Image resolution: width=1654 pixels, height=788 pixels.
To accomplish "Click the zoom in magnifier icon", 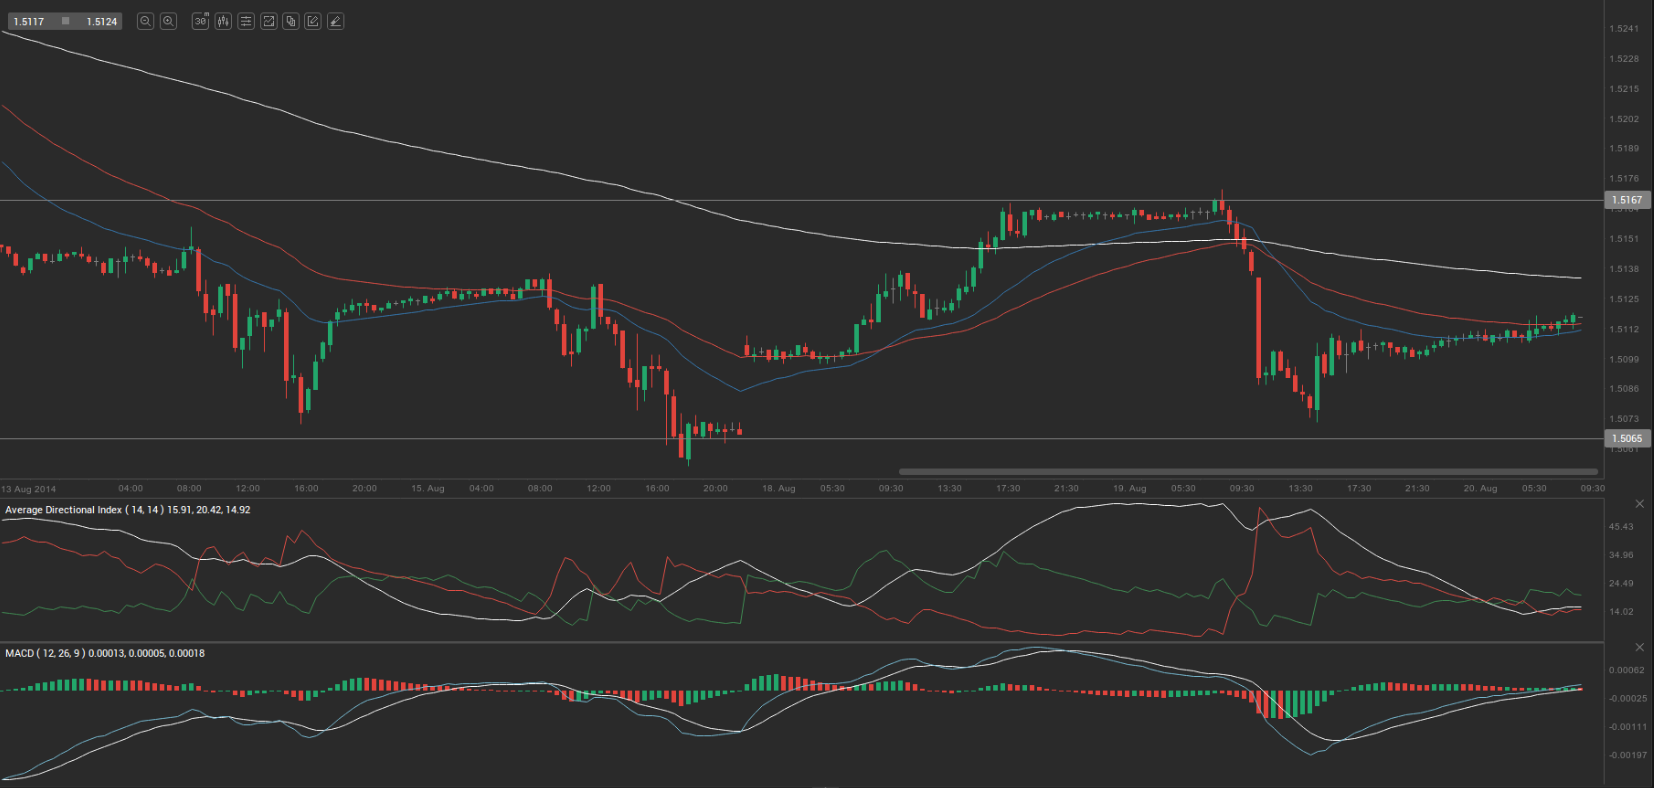I will 168,21.
